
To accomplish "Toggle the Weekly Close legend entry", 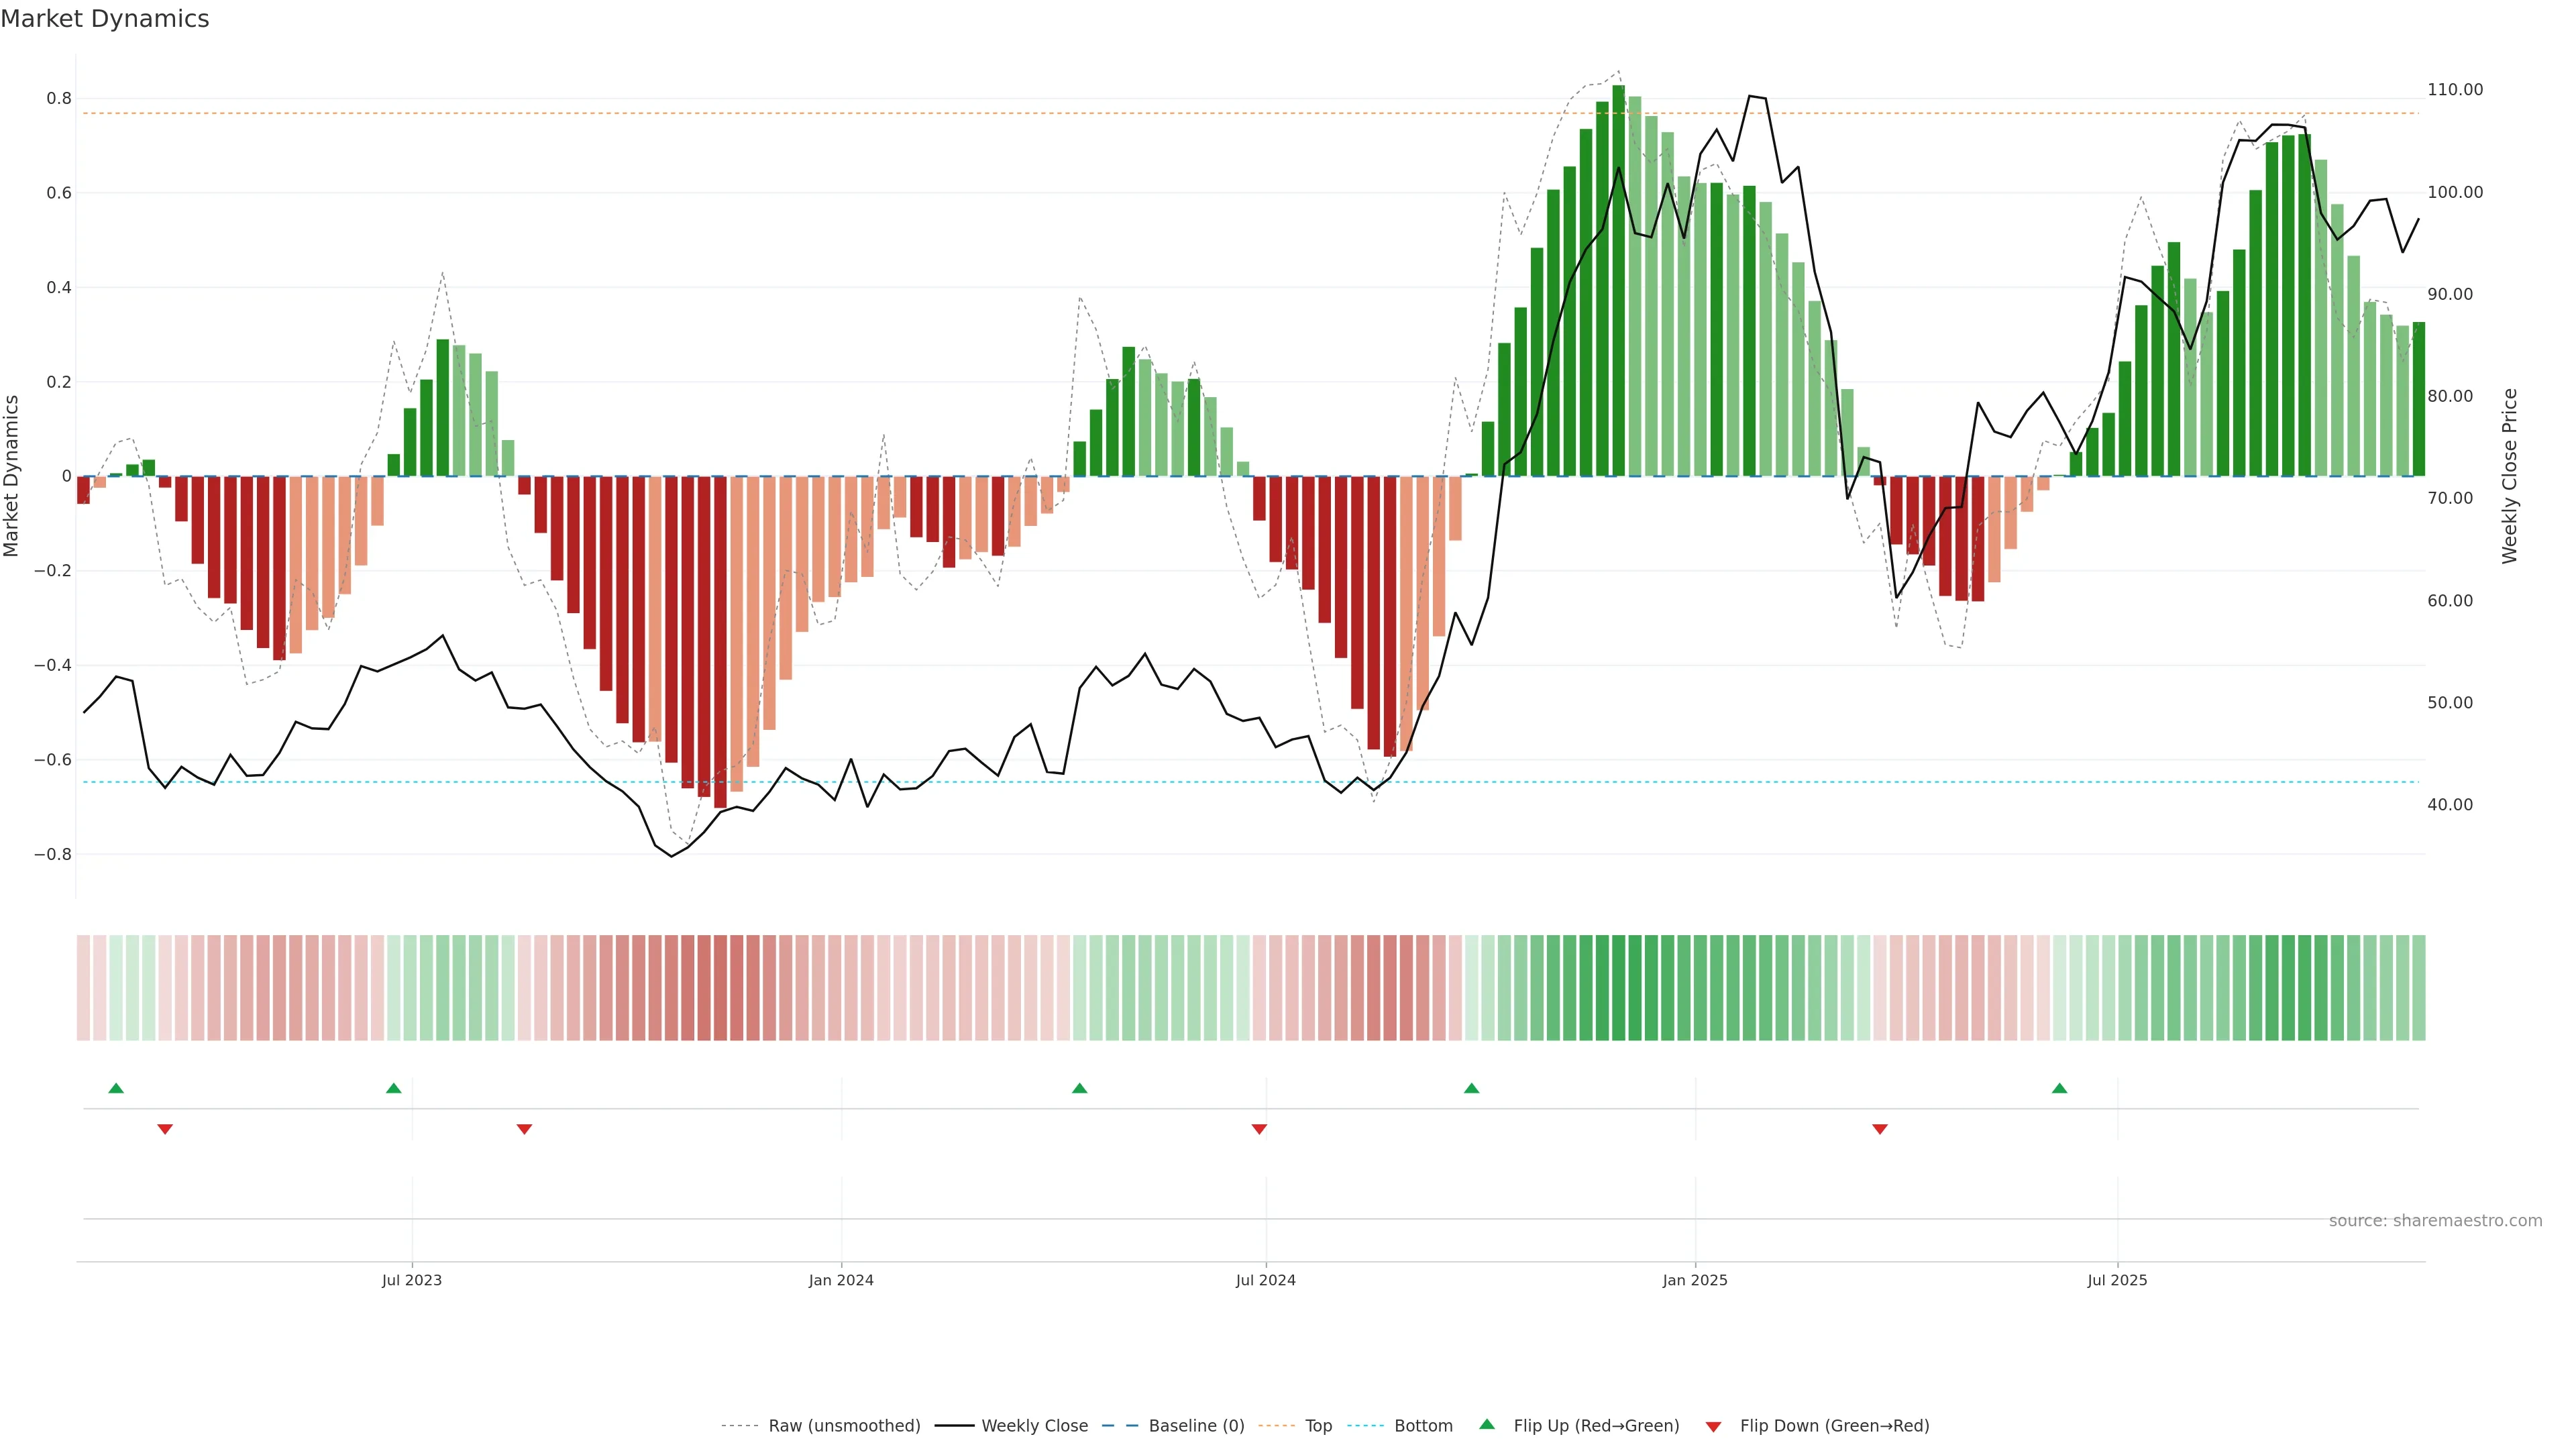I will tap(1034, 1426).
